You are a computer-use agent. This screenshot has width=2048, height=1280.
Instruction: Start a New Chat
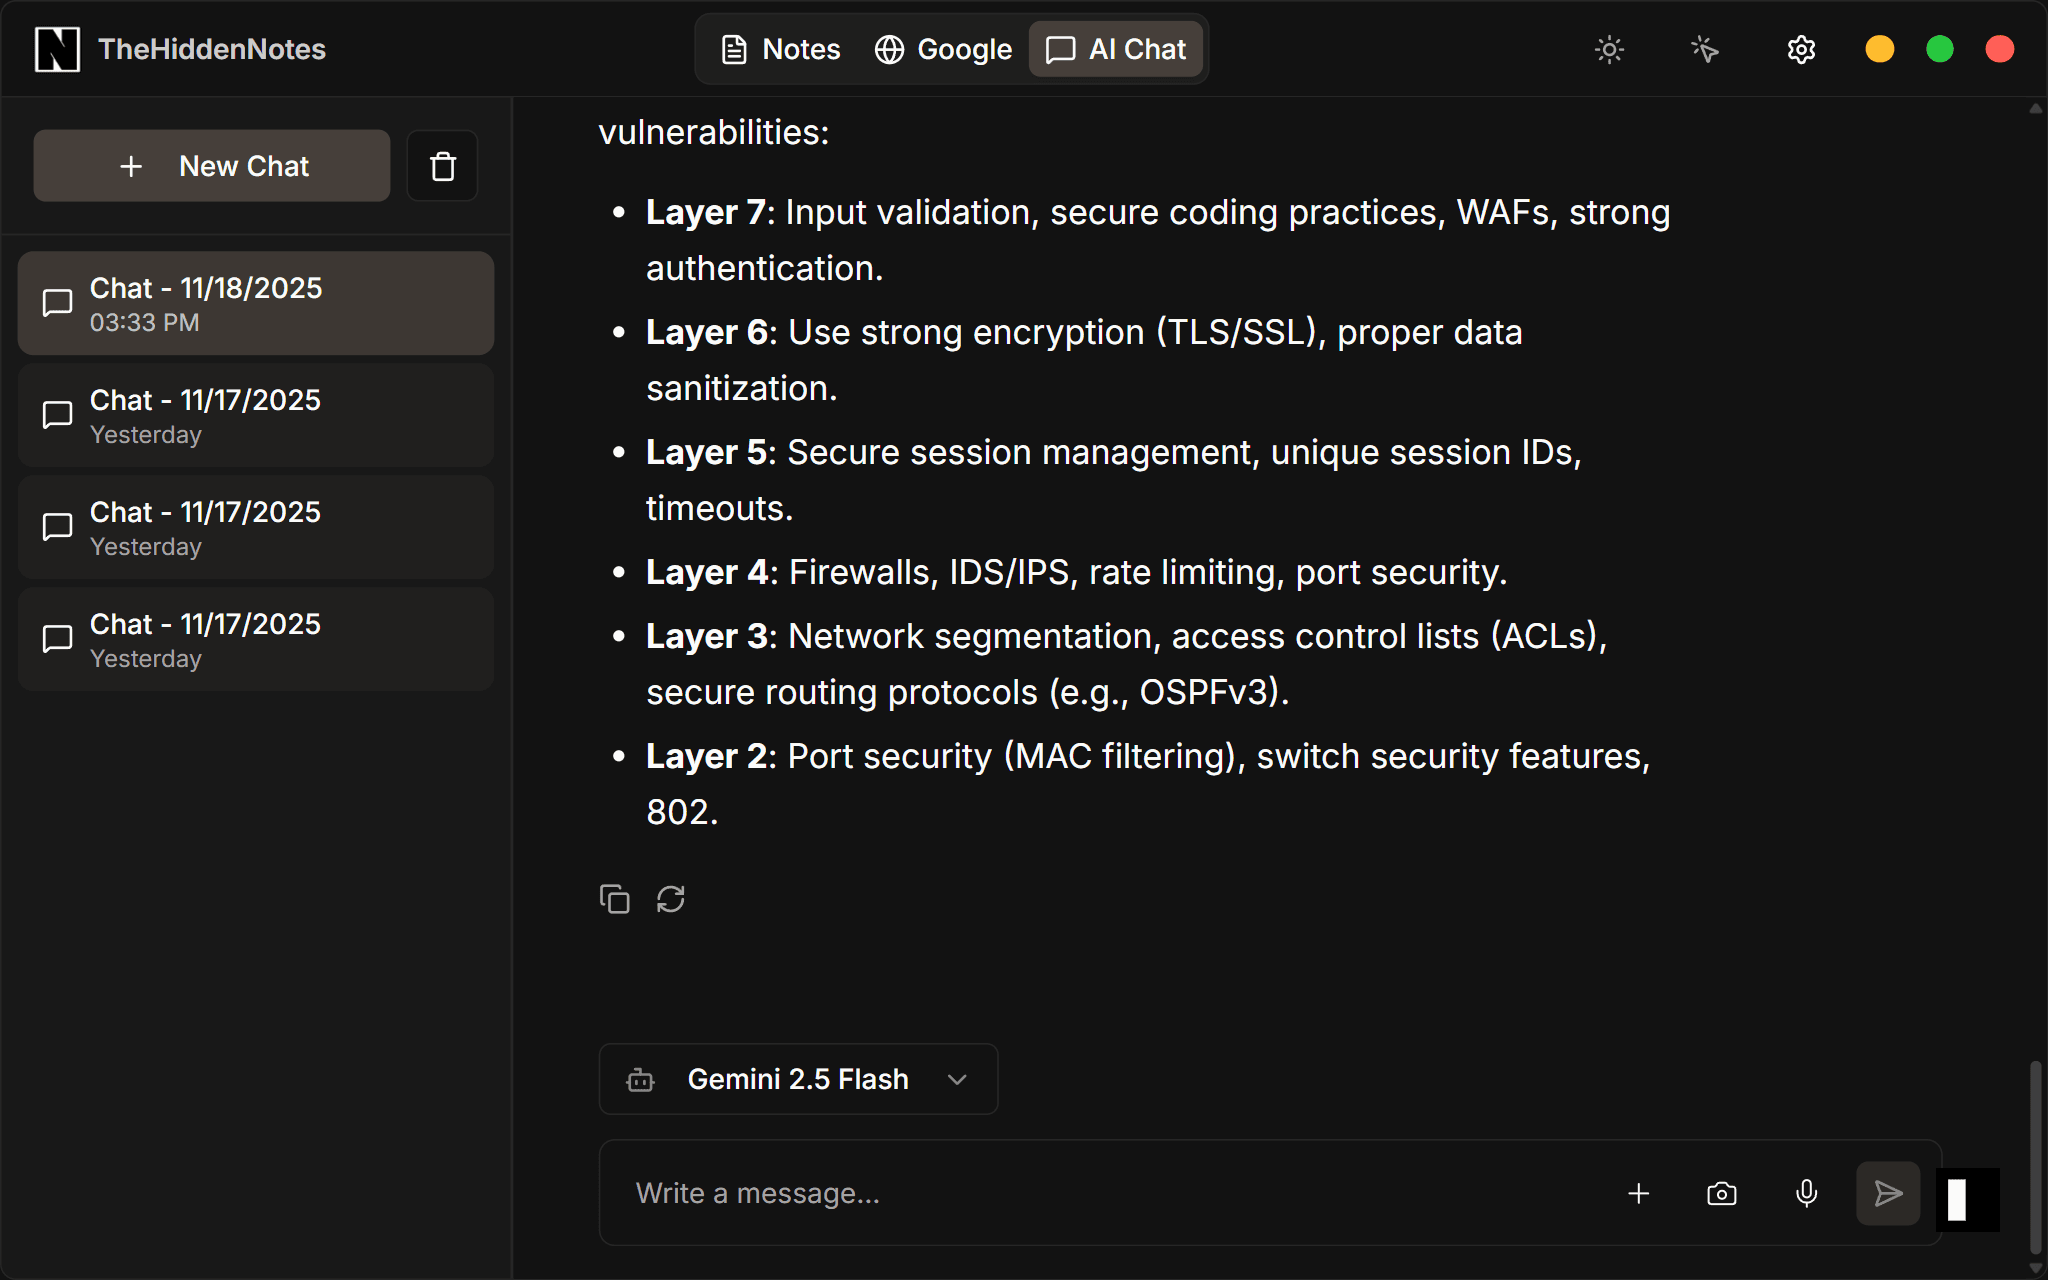tap(212, 166)
